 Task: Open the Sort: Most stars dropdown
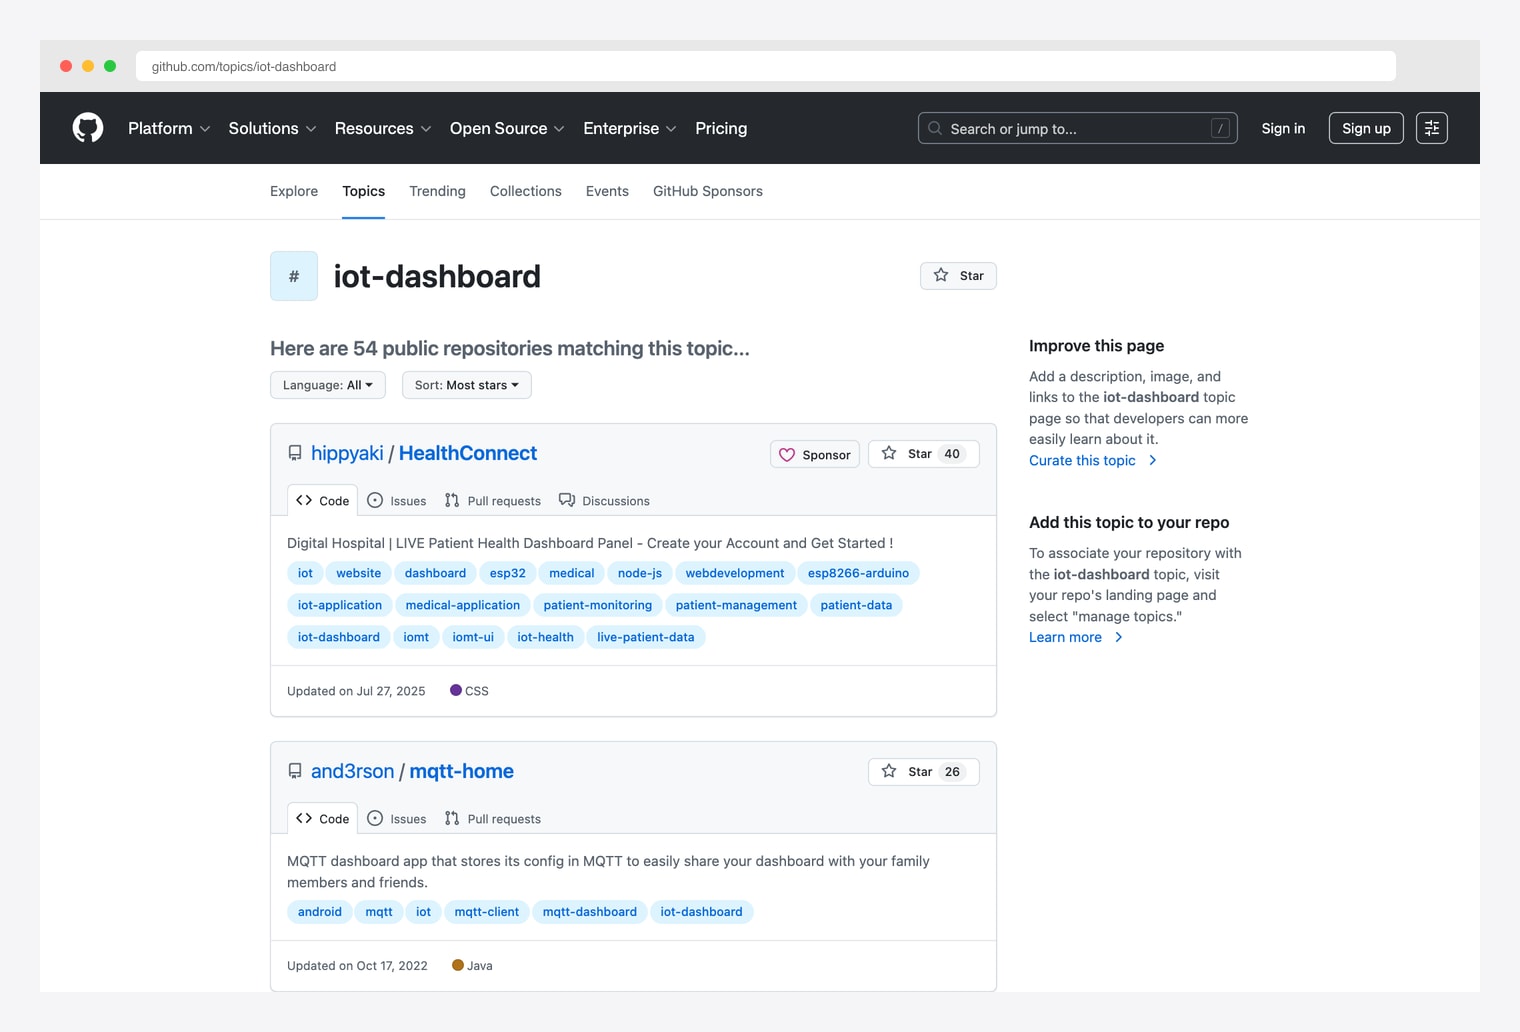(x=467, y=385)
